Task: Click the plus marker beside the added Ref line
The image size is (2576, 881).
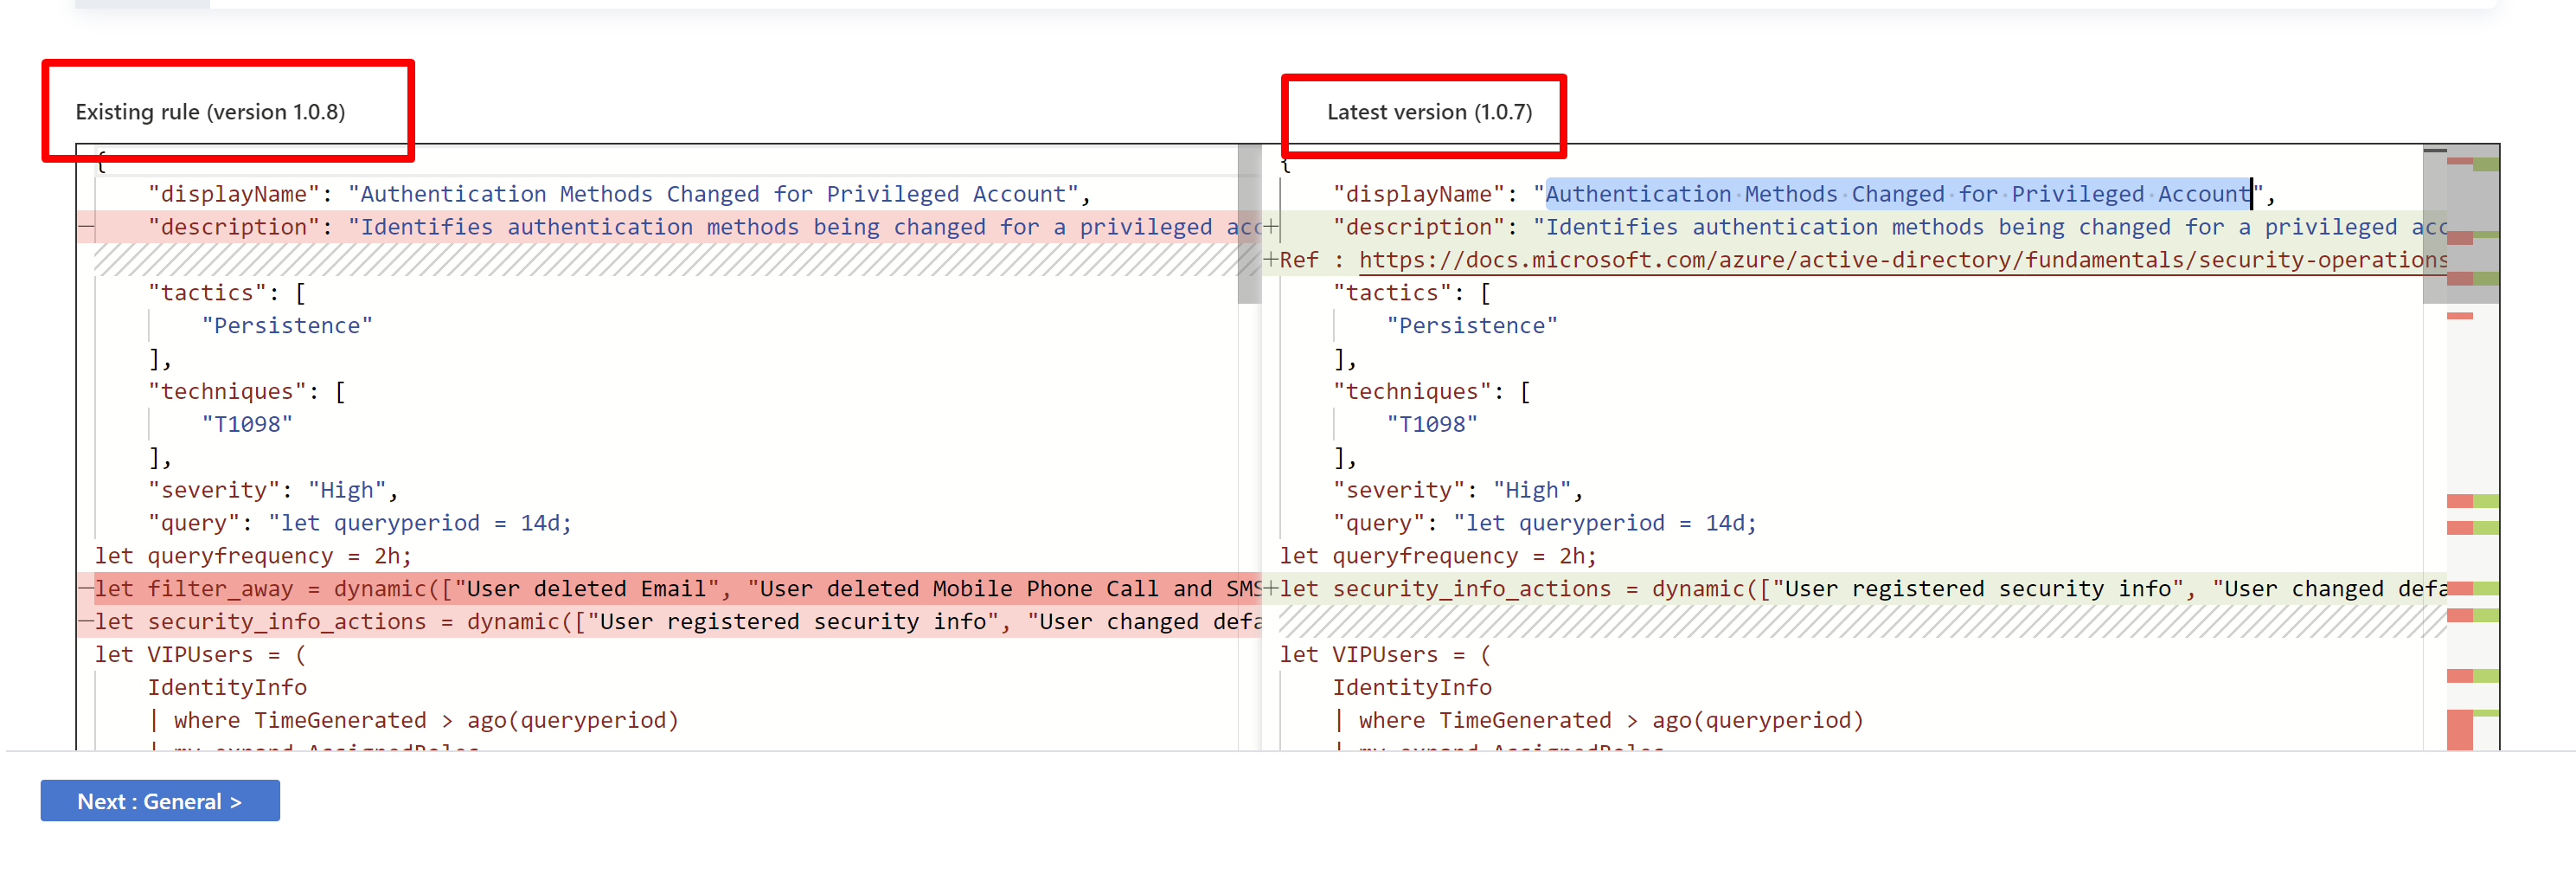Action: 1271,259
